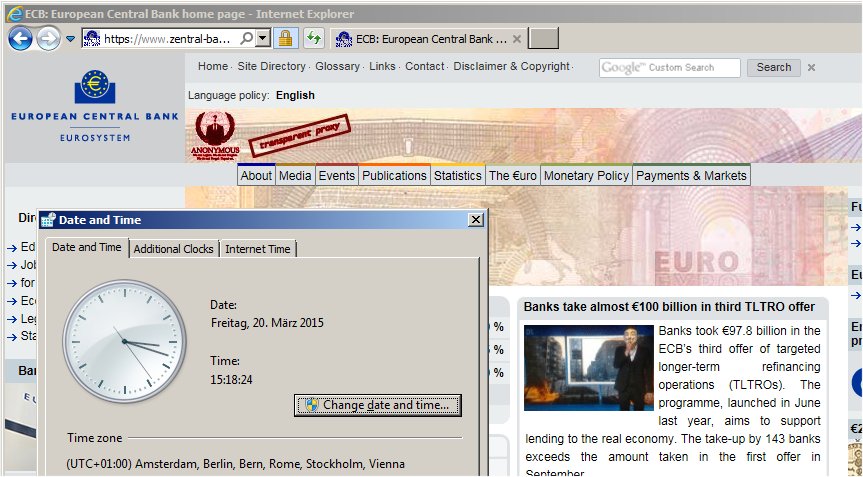863x477 pixels.
Task: Click the analog clock face
Action: coord(124,342)
